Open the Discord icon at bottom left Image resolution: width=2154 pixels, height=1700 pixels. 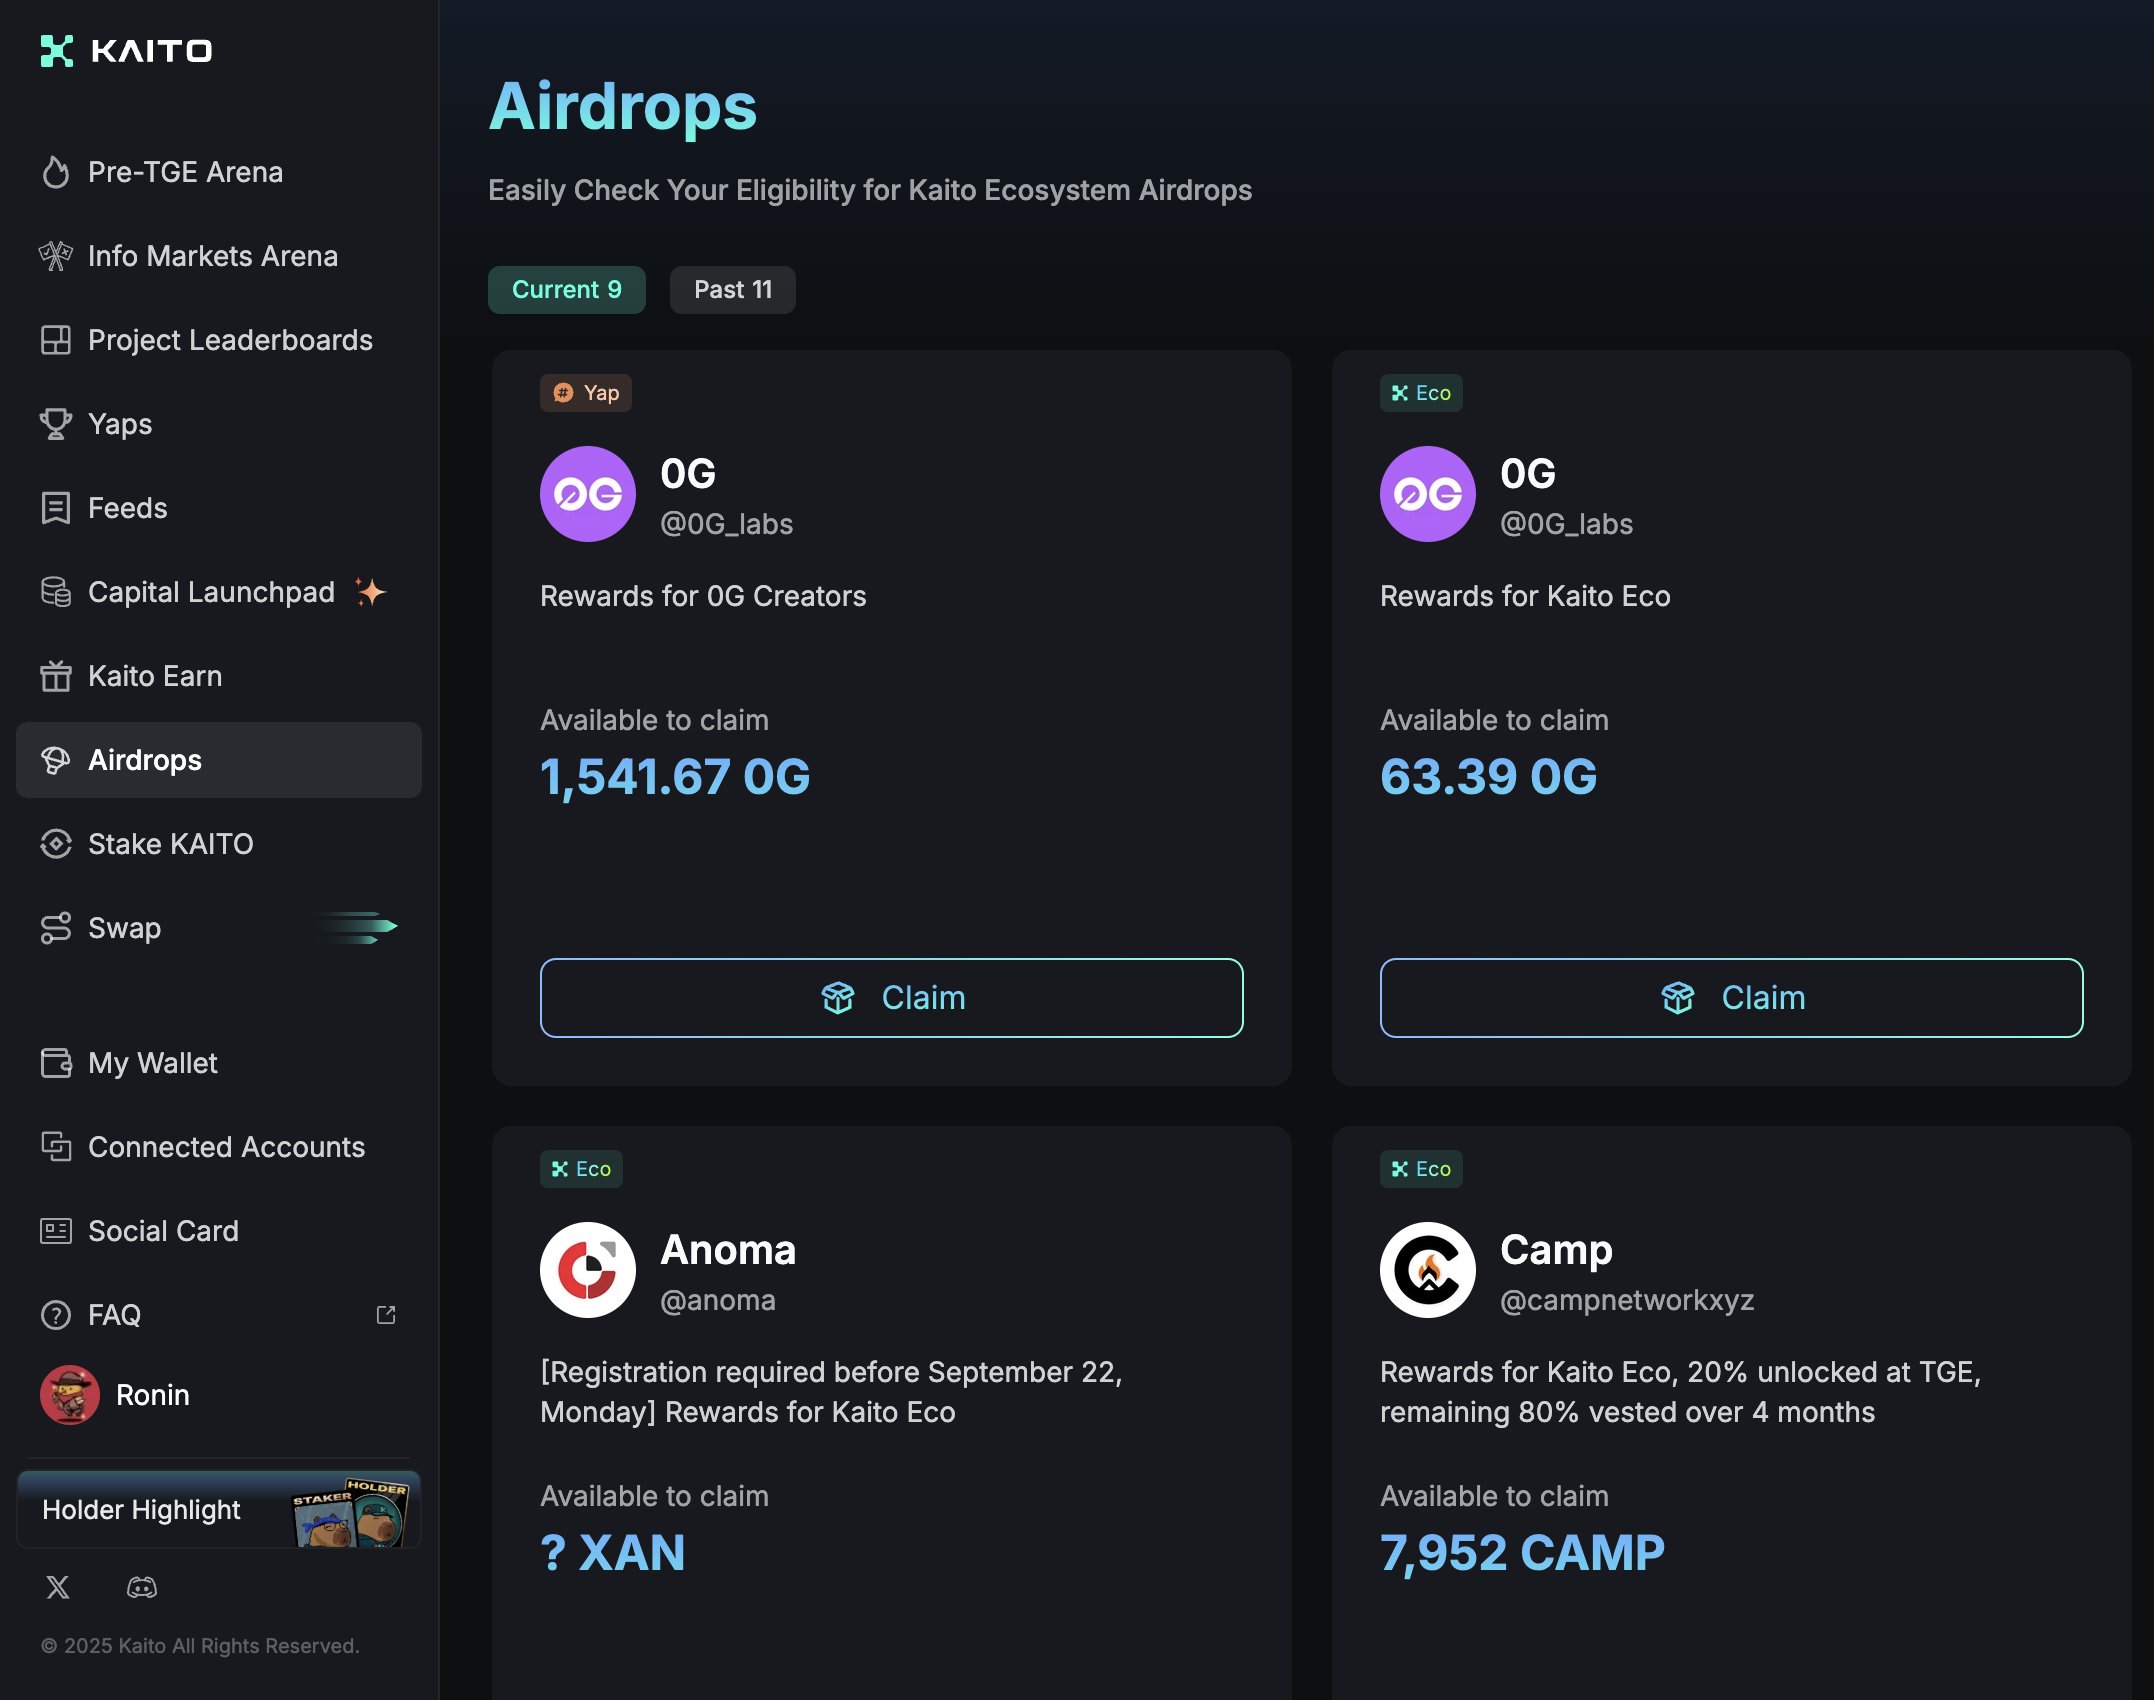coord(143,1587)
